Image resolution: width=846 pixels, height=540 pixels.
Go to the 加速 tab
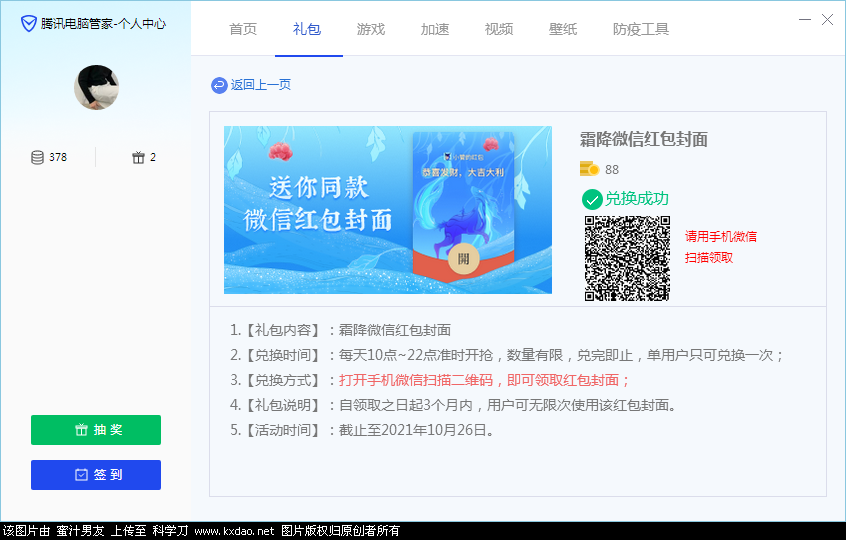(x=435, y=29)
